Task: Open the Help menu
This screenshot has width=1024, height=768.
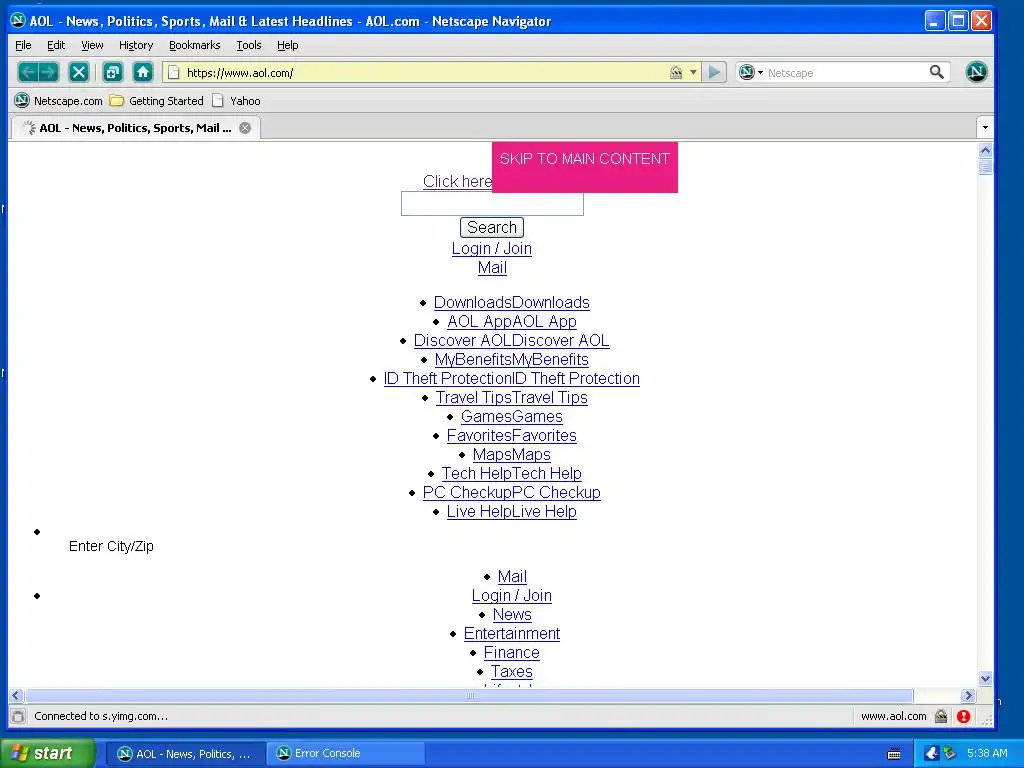Action: coord(287,45)
